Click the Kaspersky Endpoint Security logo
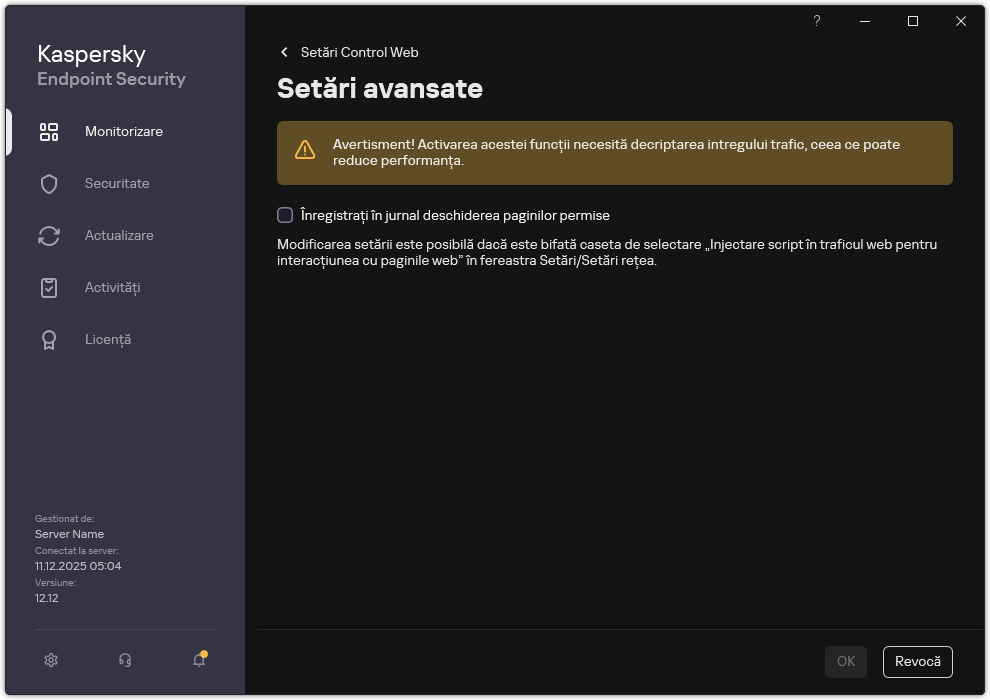Viewport: 990px width, 700px height. click(x=111, y=65)
